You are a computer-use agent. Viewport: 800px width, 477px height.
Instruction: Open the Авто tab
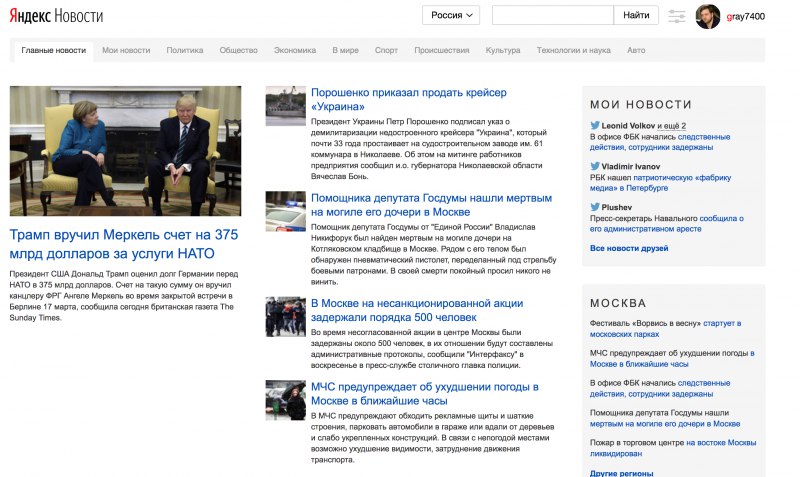click(x=636, y=51)
